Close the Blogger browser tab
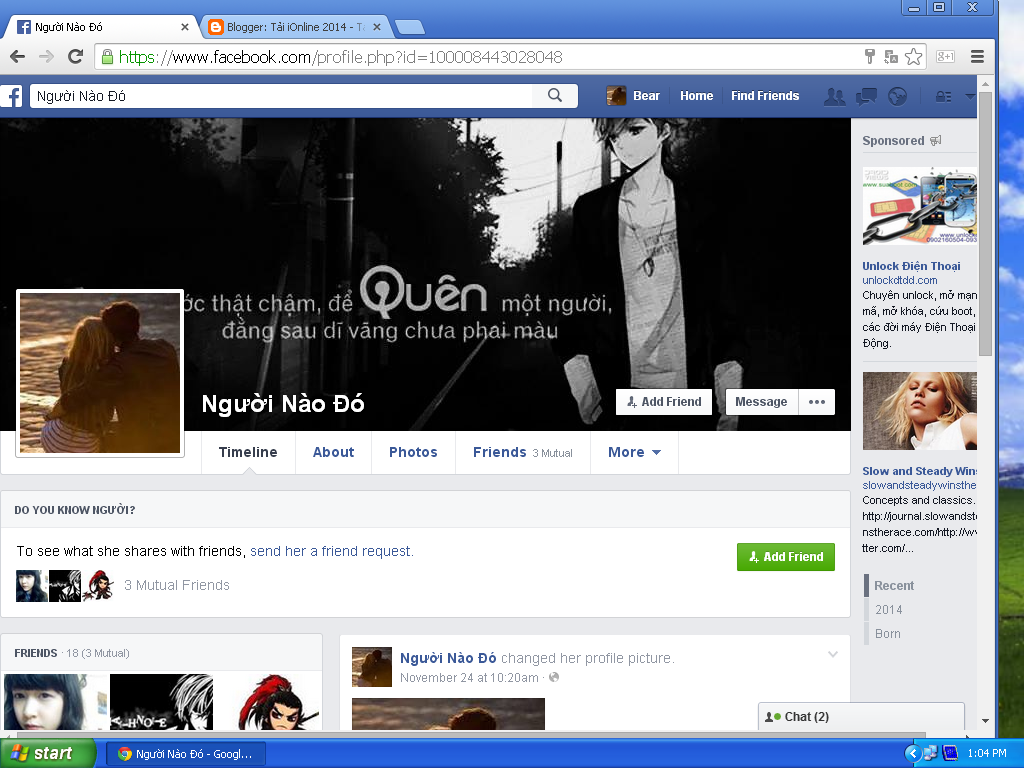1024x768 pixels. (377, 27)
